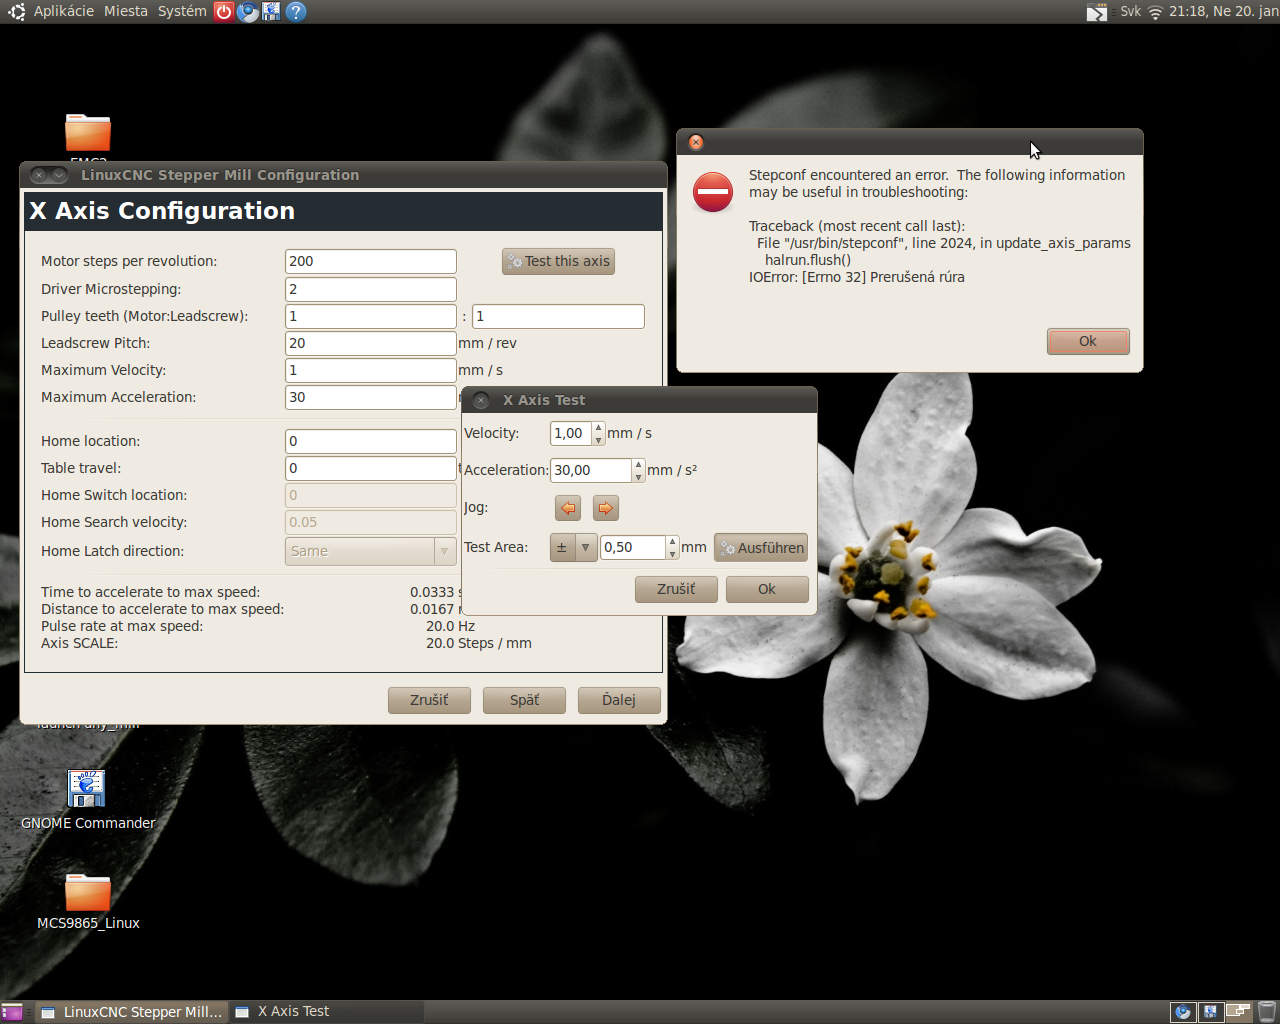Expand the Test Area direction dropdown arrow
Image resolution: width=1280 pixels, height=1024 pixels.
point(586,548)
